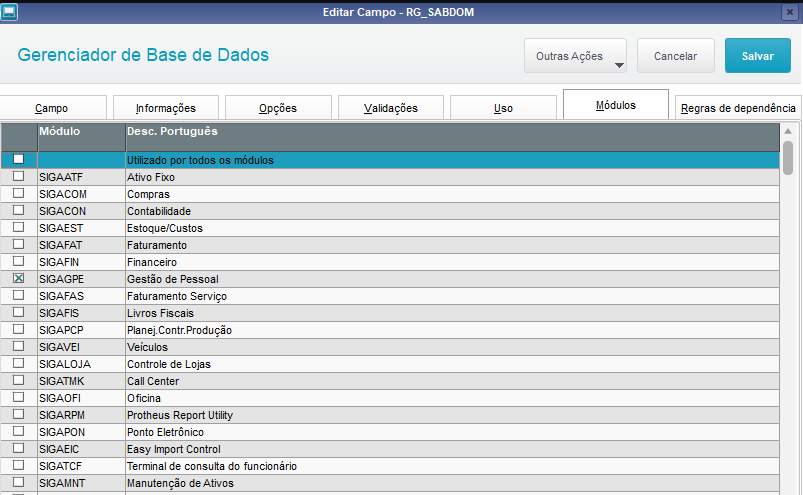This screenshot has height=495, width=803.
Task: Click the Módulo column header
Action: click(x=81, y=137)
